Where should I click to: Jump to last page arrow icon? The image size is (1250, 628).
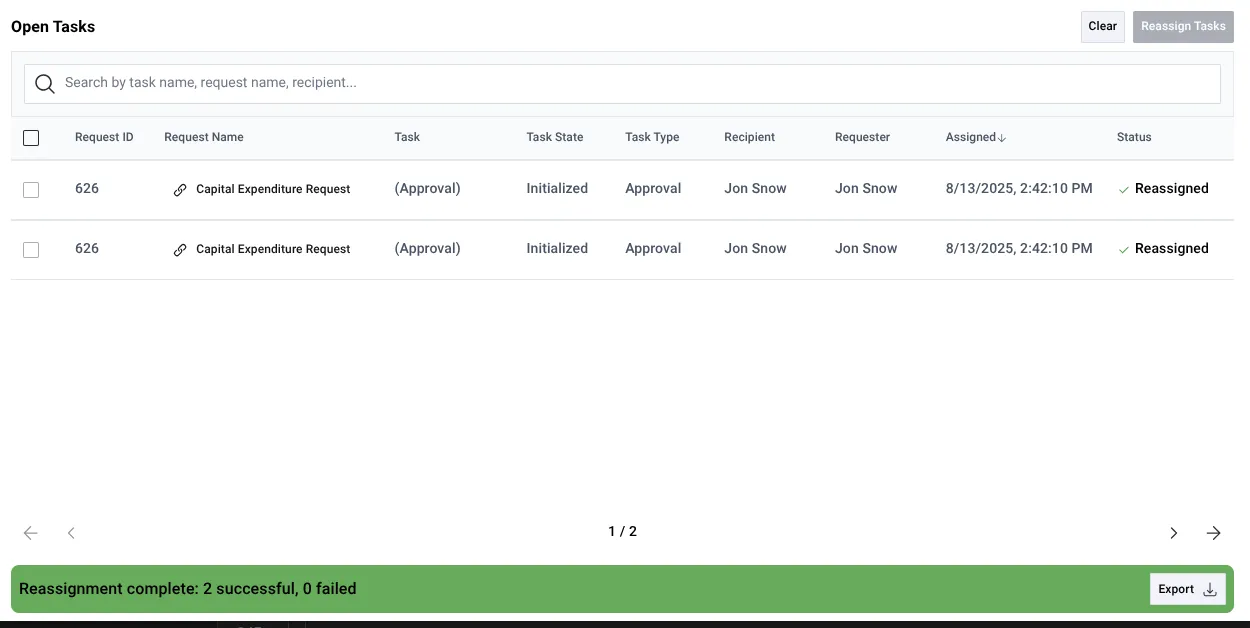click(1214, 533)
